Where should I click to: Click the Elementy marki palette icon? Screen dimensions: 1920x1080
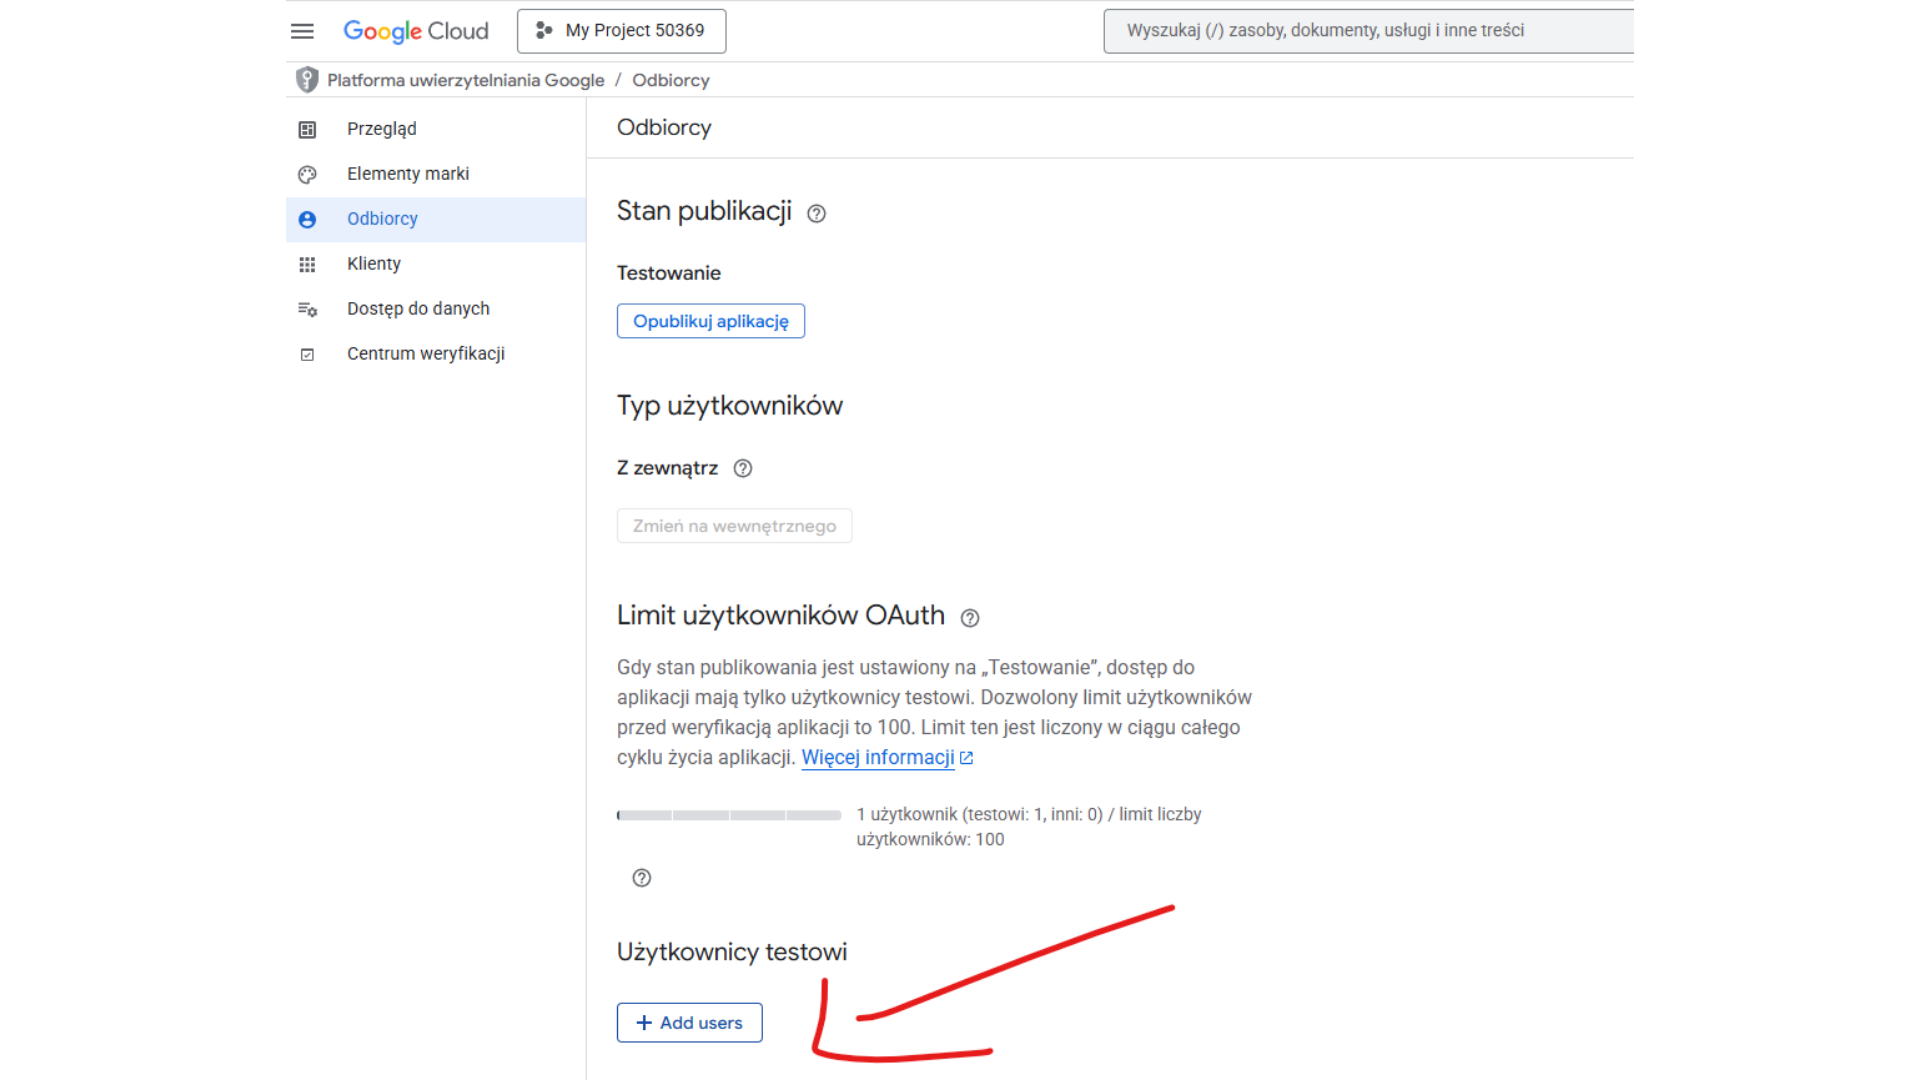307,174
